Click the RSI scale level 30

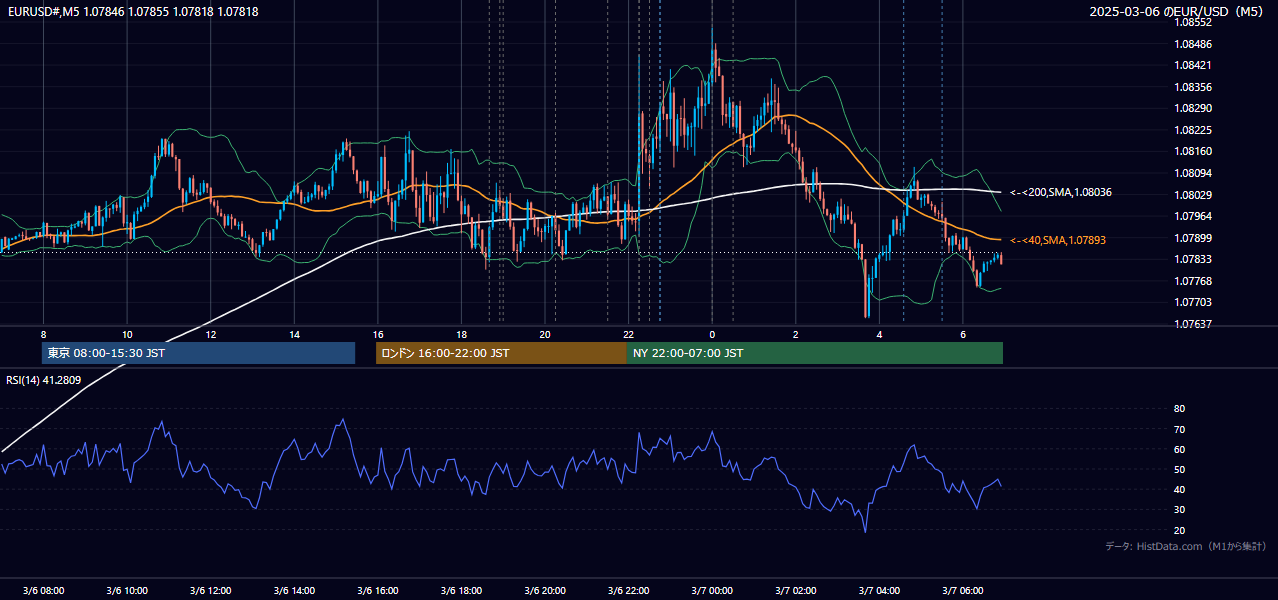(1179, 510)
